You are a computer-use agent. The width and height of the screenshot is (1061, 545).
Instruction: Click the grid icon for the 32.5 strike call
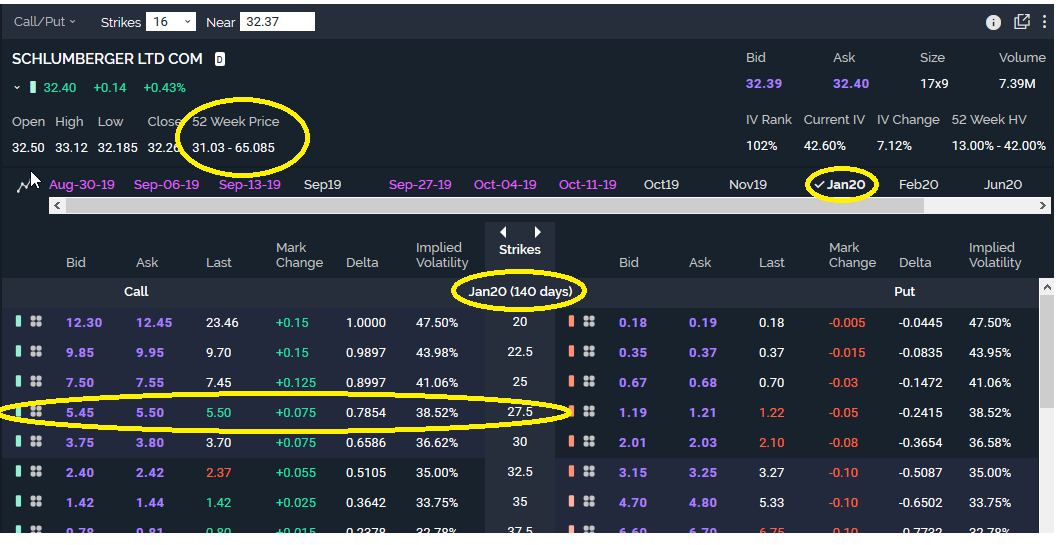click(x=36, y=471)
